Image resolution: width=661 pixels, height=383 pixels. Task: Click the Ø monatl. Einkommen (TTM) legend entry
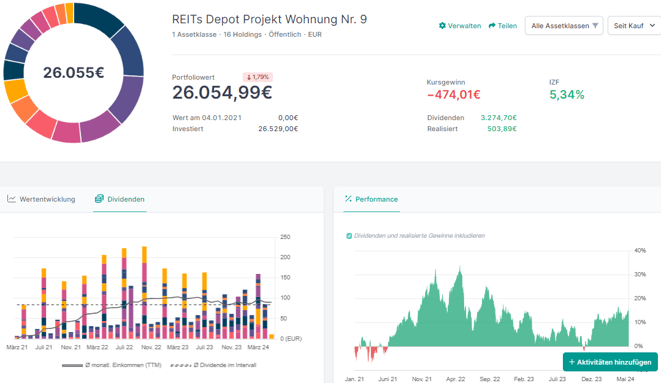pyautogui.click(x=112, y=365)
